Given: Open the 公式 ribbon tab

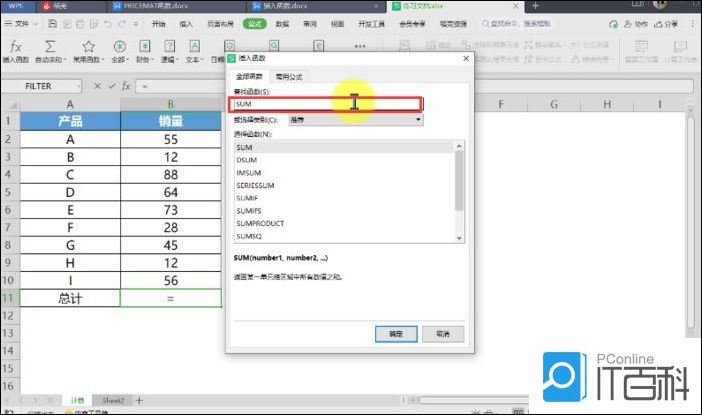Looking at the screenshot, I should coord(254,22).
